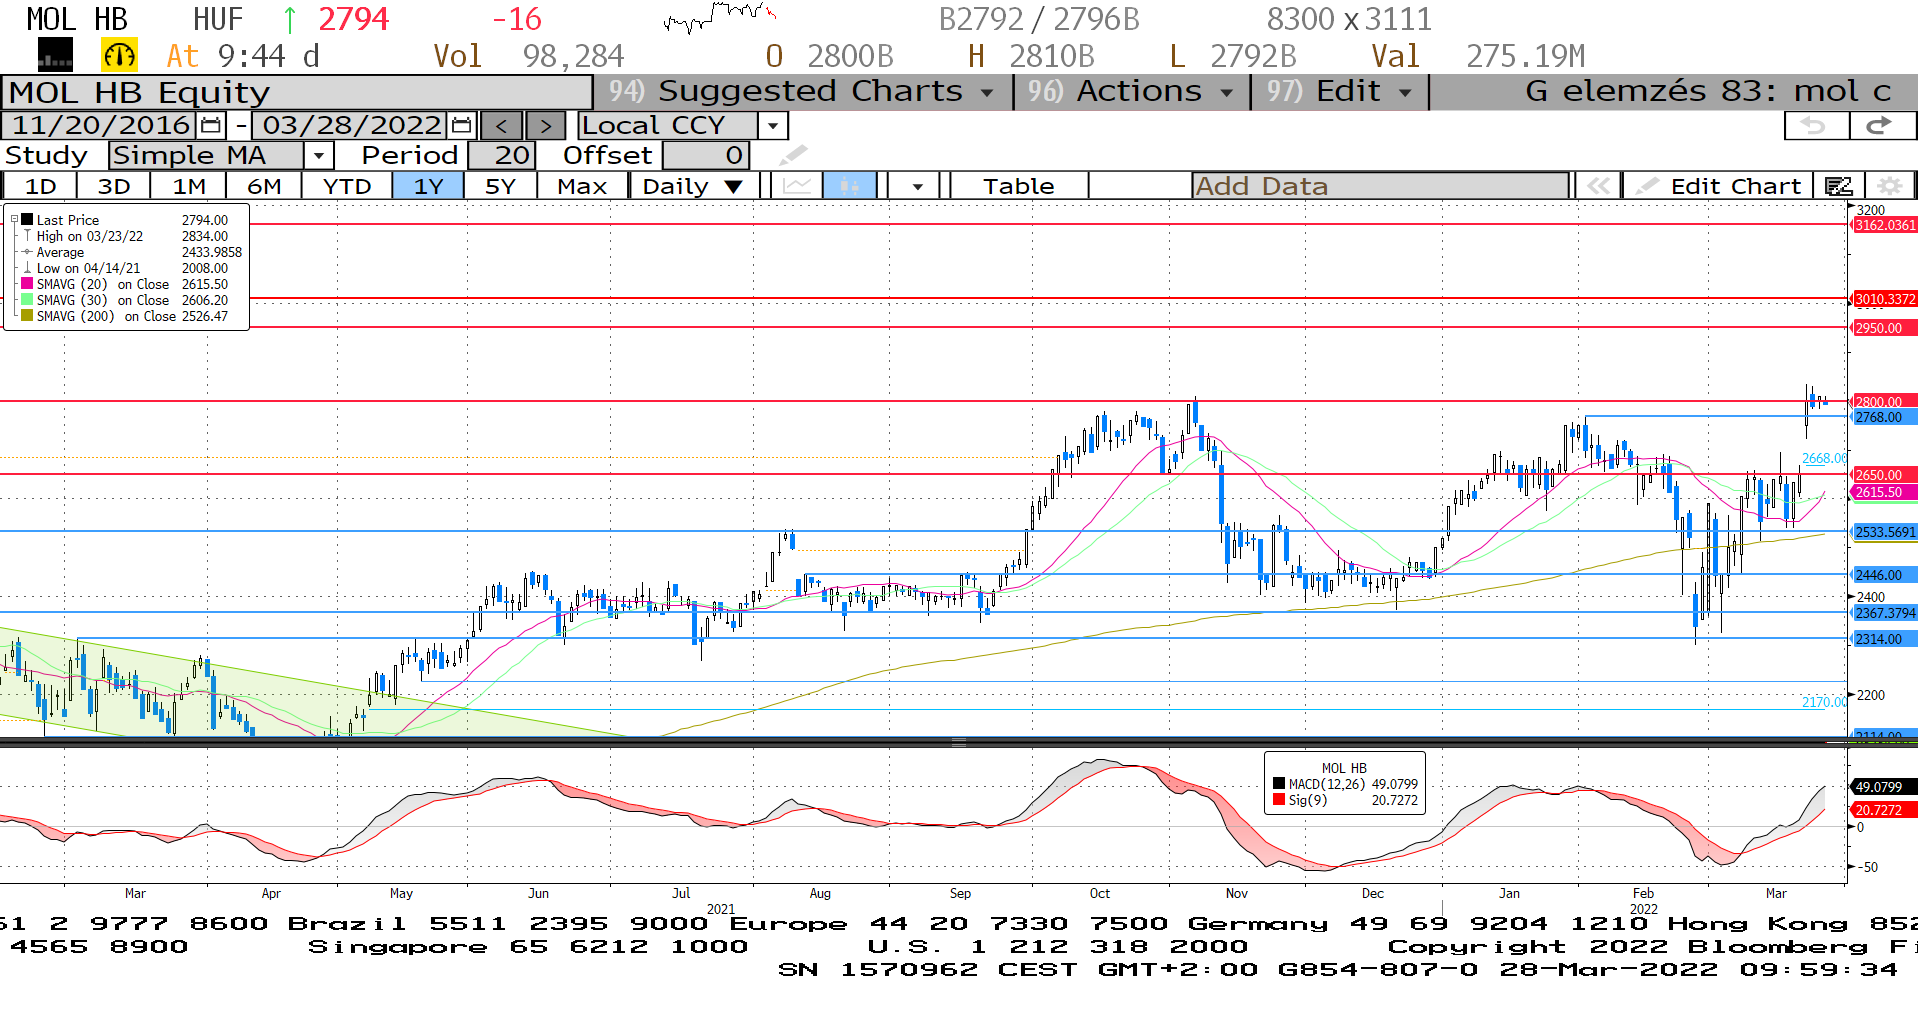Open the start date calendar picker
This screenshot has width=1918, height=1025.
[210, 126]
